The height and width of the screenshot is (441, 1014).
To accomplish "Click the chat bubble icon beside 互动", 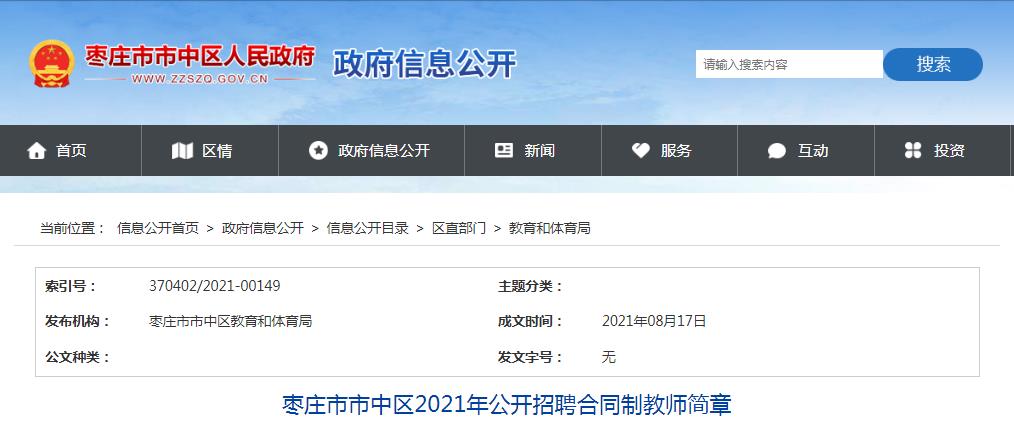I will [777, 151].
